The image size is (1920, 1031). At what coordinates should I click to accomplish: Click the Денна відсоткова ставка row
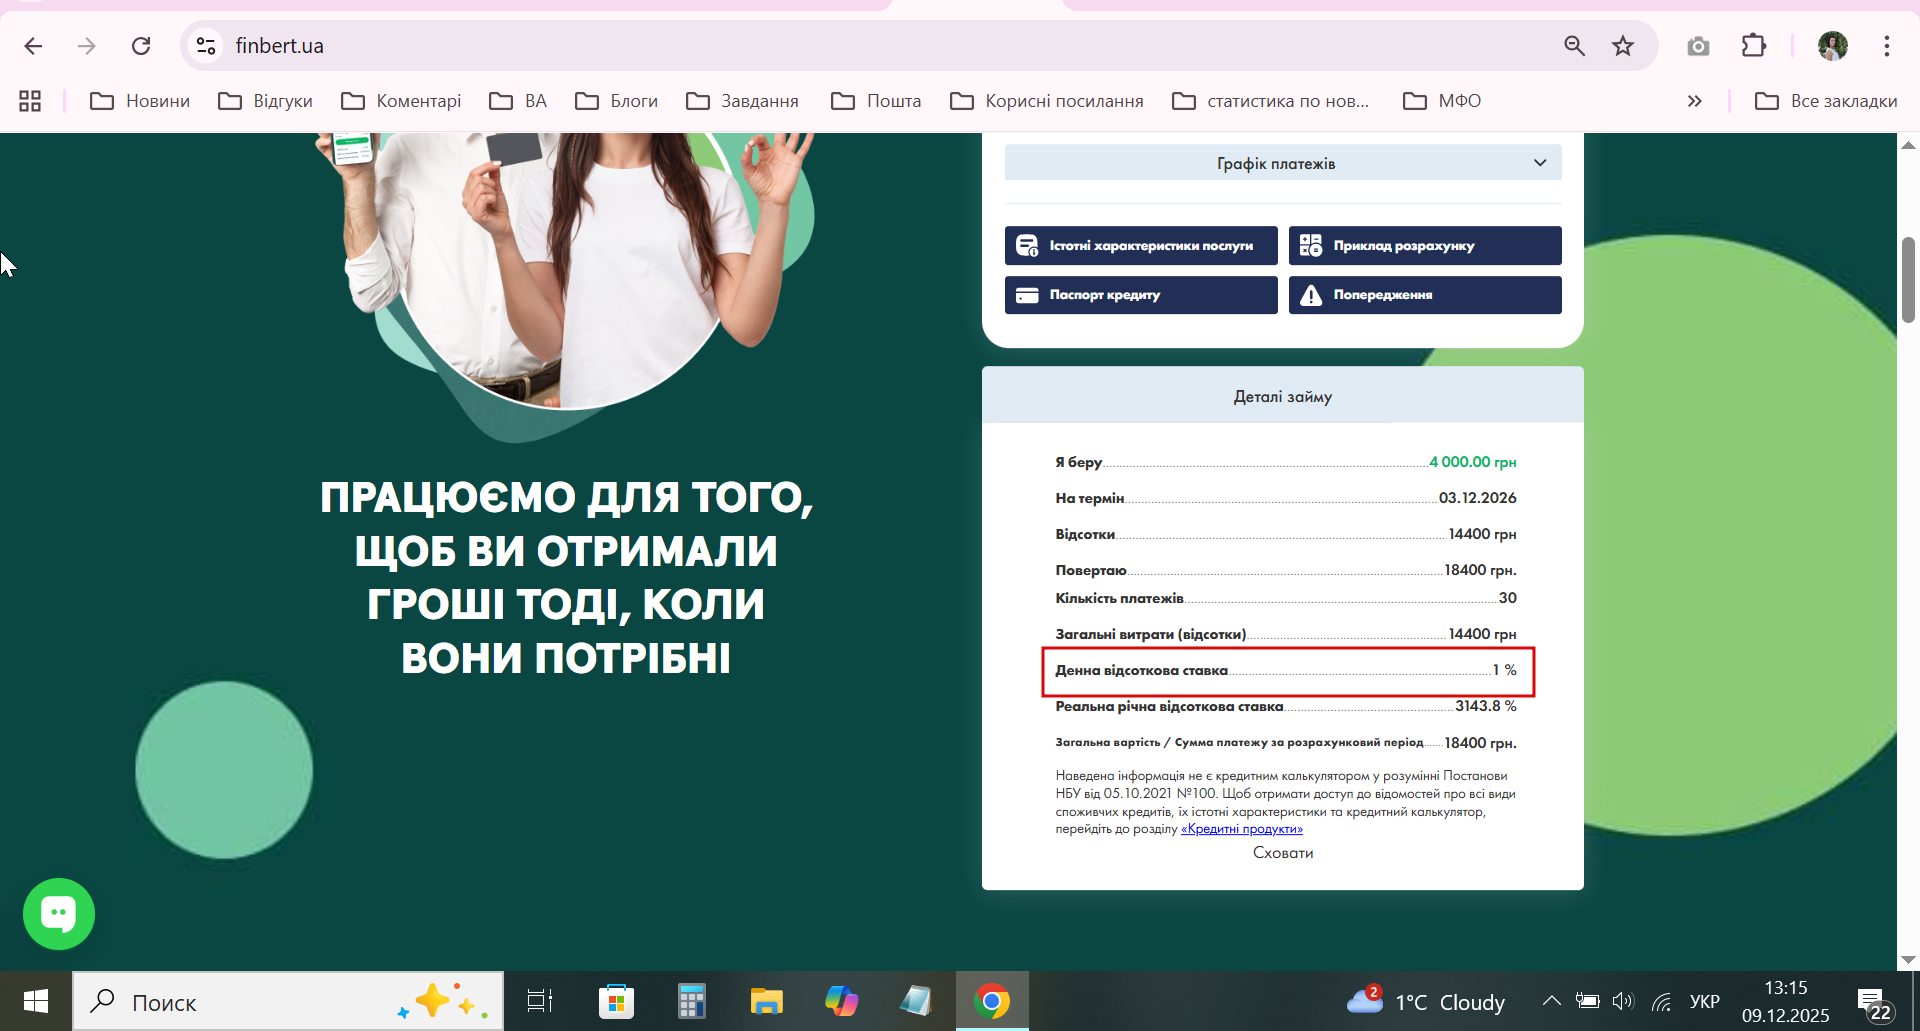click(x=1287, y=670)
